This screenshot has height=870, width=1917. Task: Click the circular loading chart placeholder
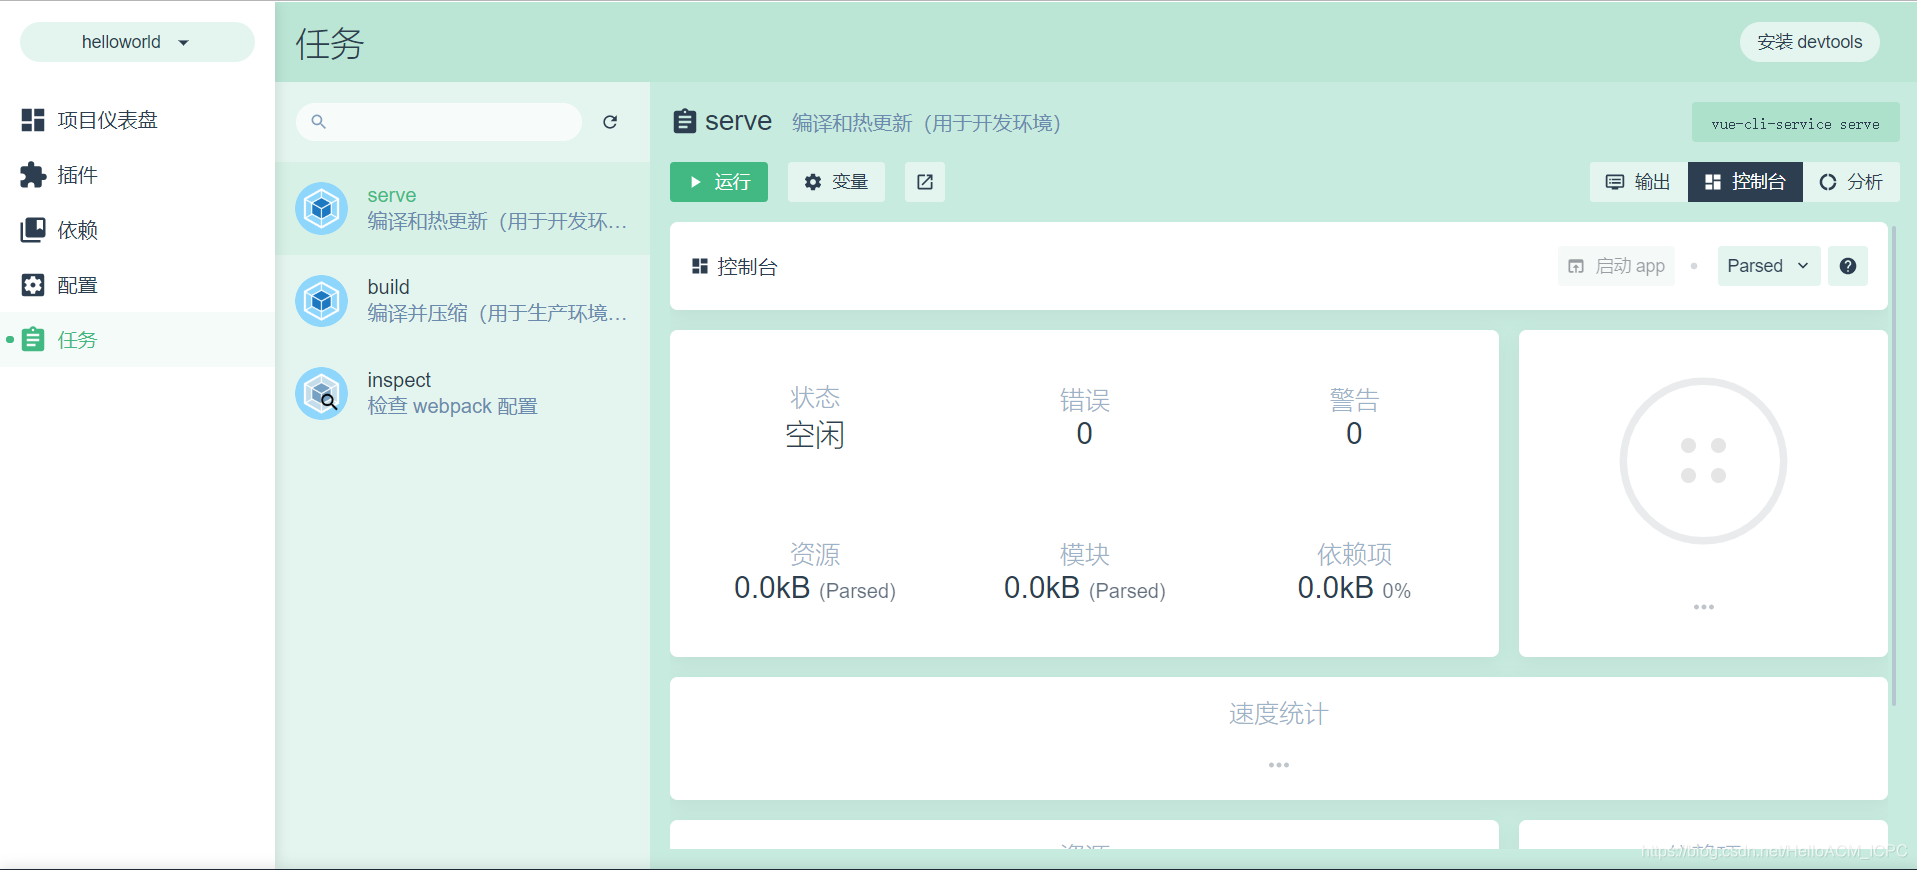(1703, 461)
